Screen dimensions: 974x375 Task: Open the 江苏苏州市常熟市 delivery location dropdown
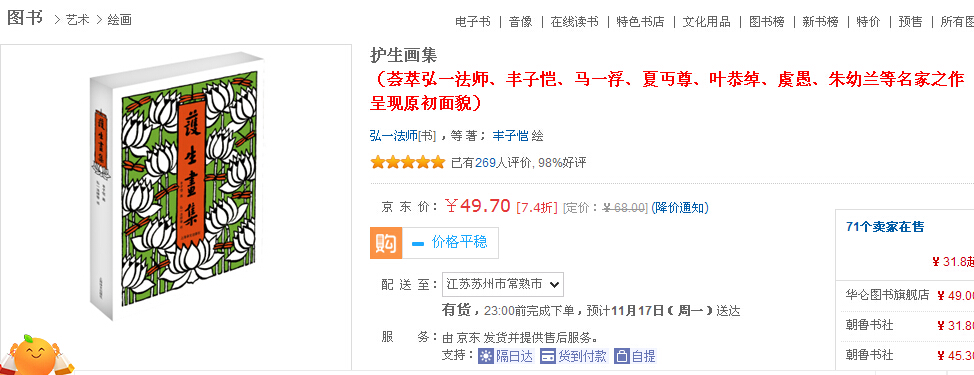[x=503, y=284]
